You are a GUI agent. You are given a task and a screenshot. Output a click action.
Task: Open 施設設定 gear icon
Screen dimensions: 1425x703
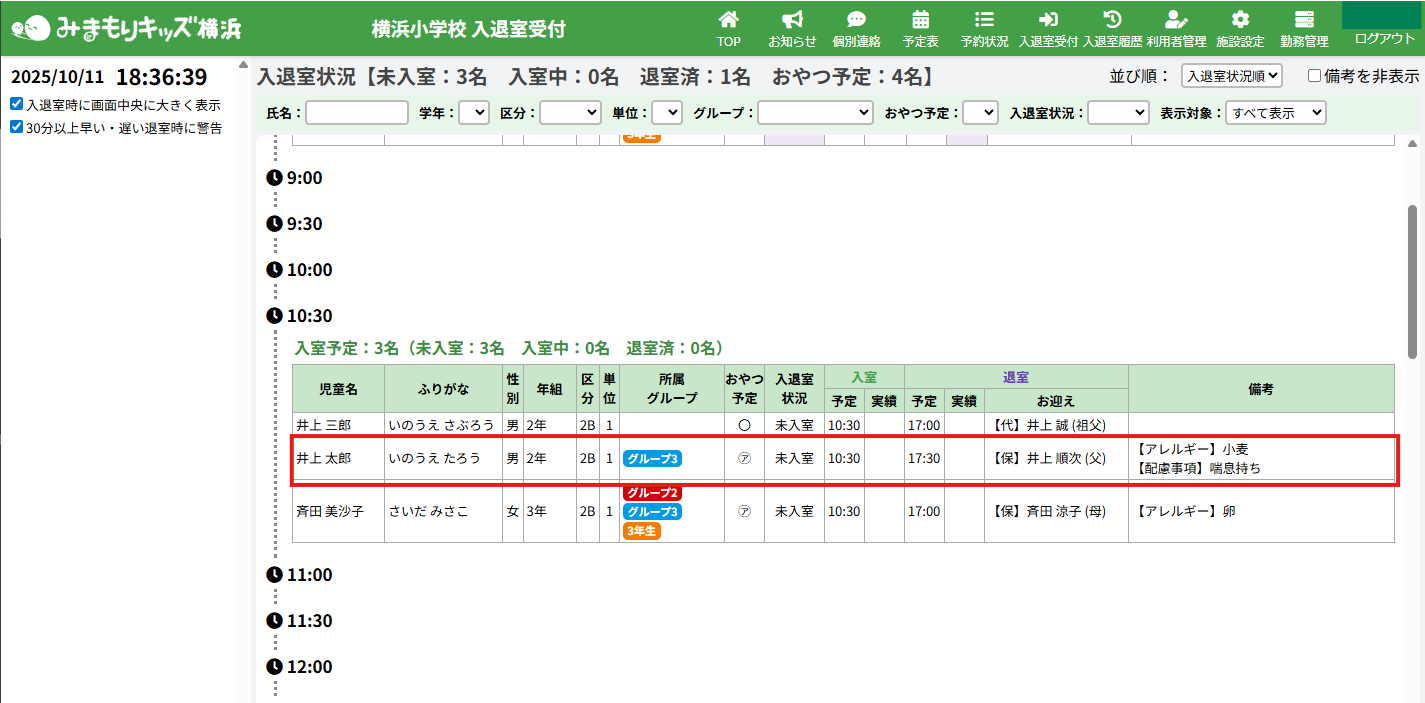1240,20
